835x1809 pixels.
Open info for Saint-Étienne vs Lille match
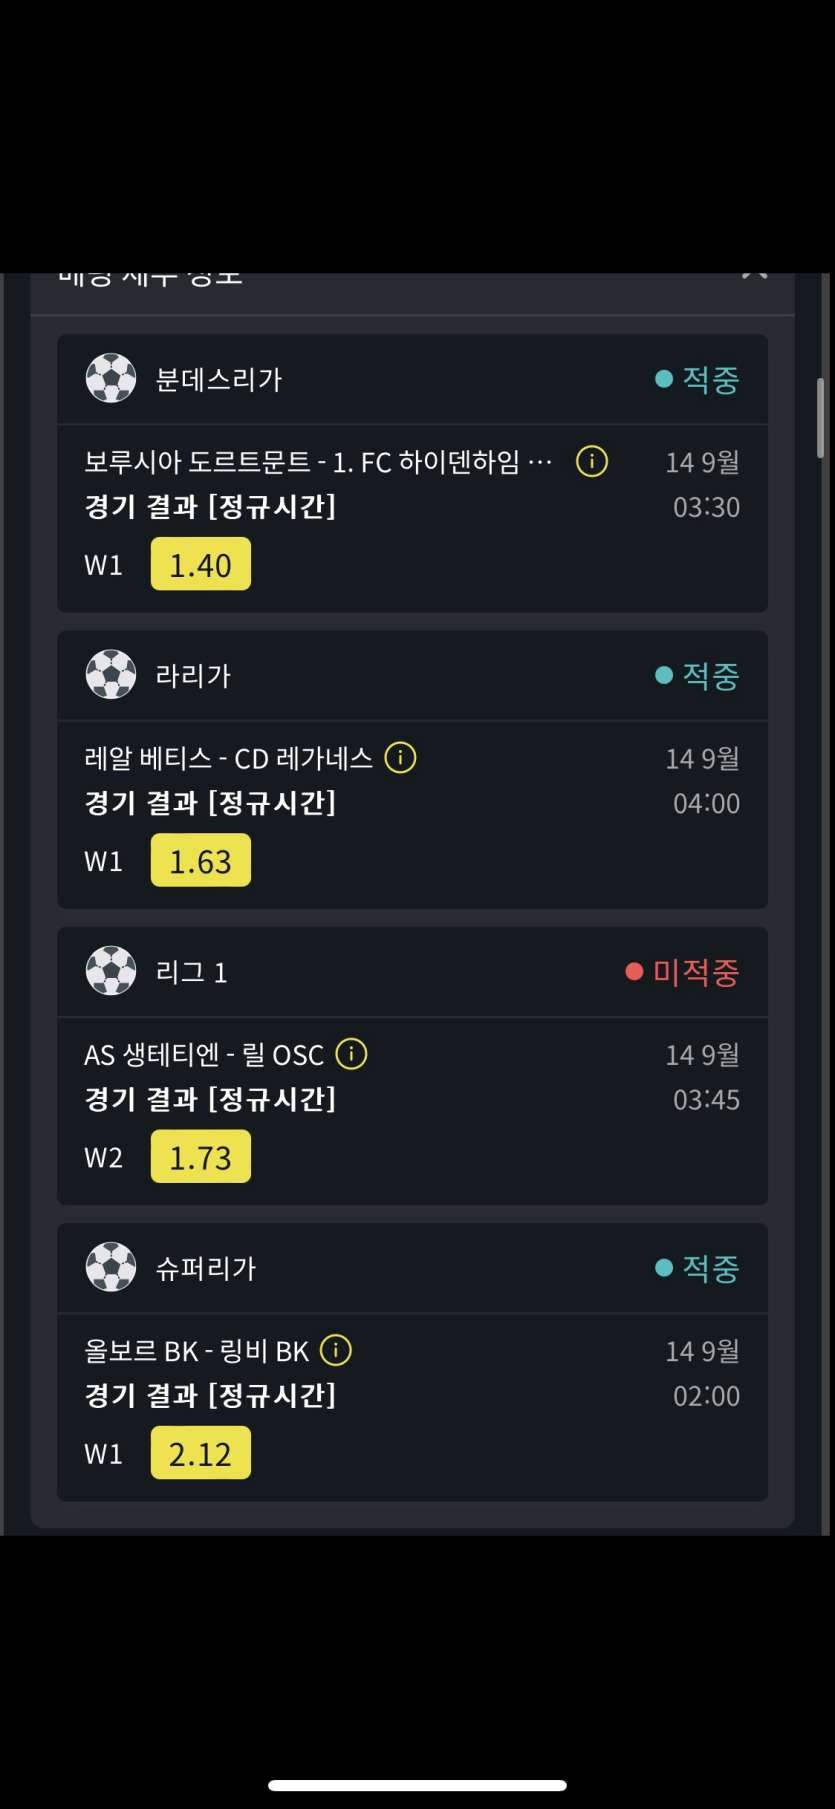[x=351, y=1054]
